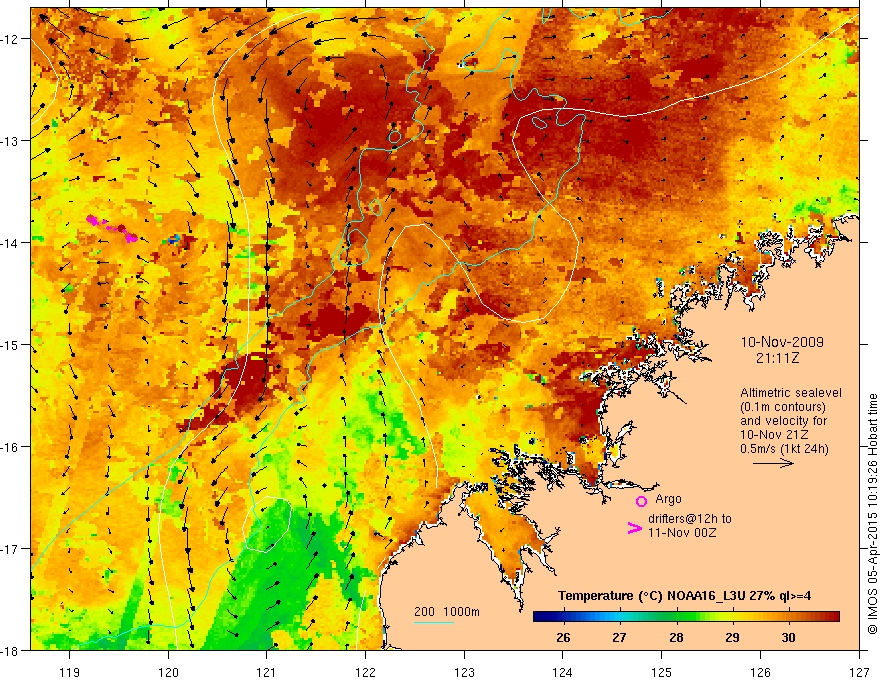Click the color bar tick label 27
This screenshot has height=680, width=880.
click(619, 638)
